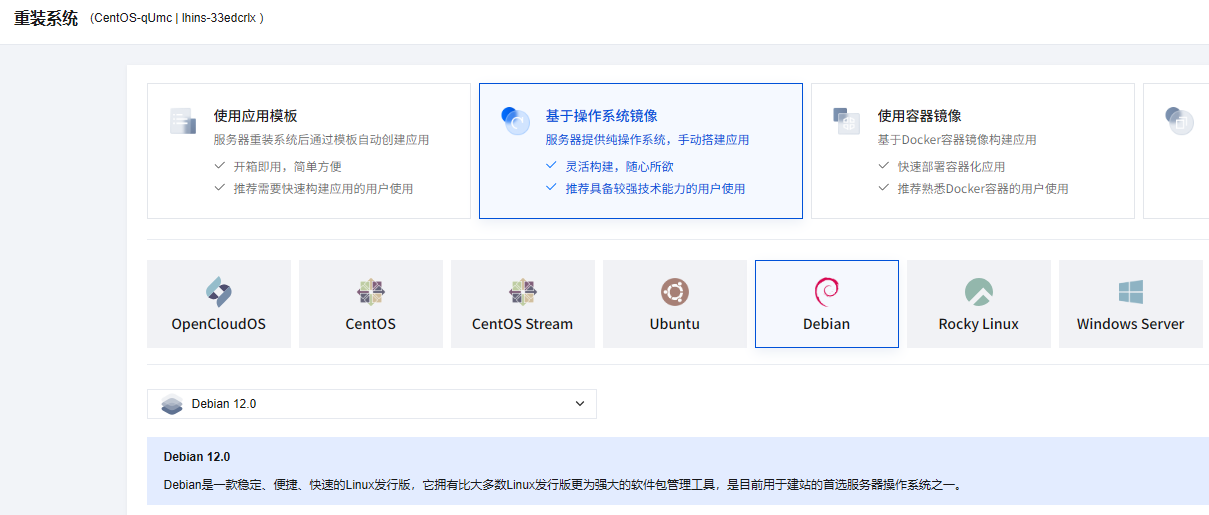This screenshot has height=515, width=1209.
Task: Click the Rocky Linux logo icon
Action: [x=979, y=292]
